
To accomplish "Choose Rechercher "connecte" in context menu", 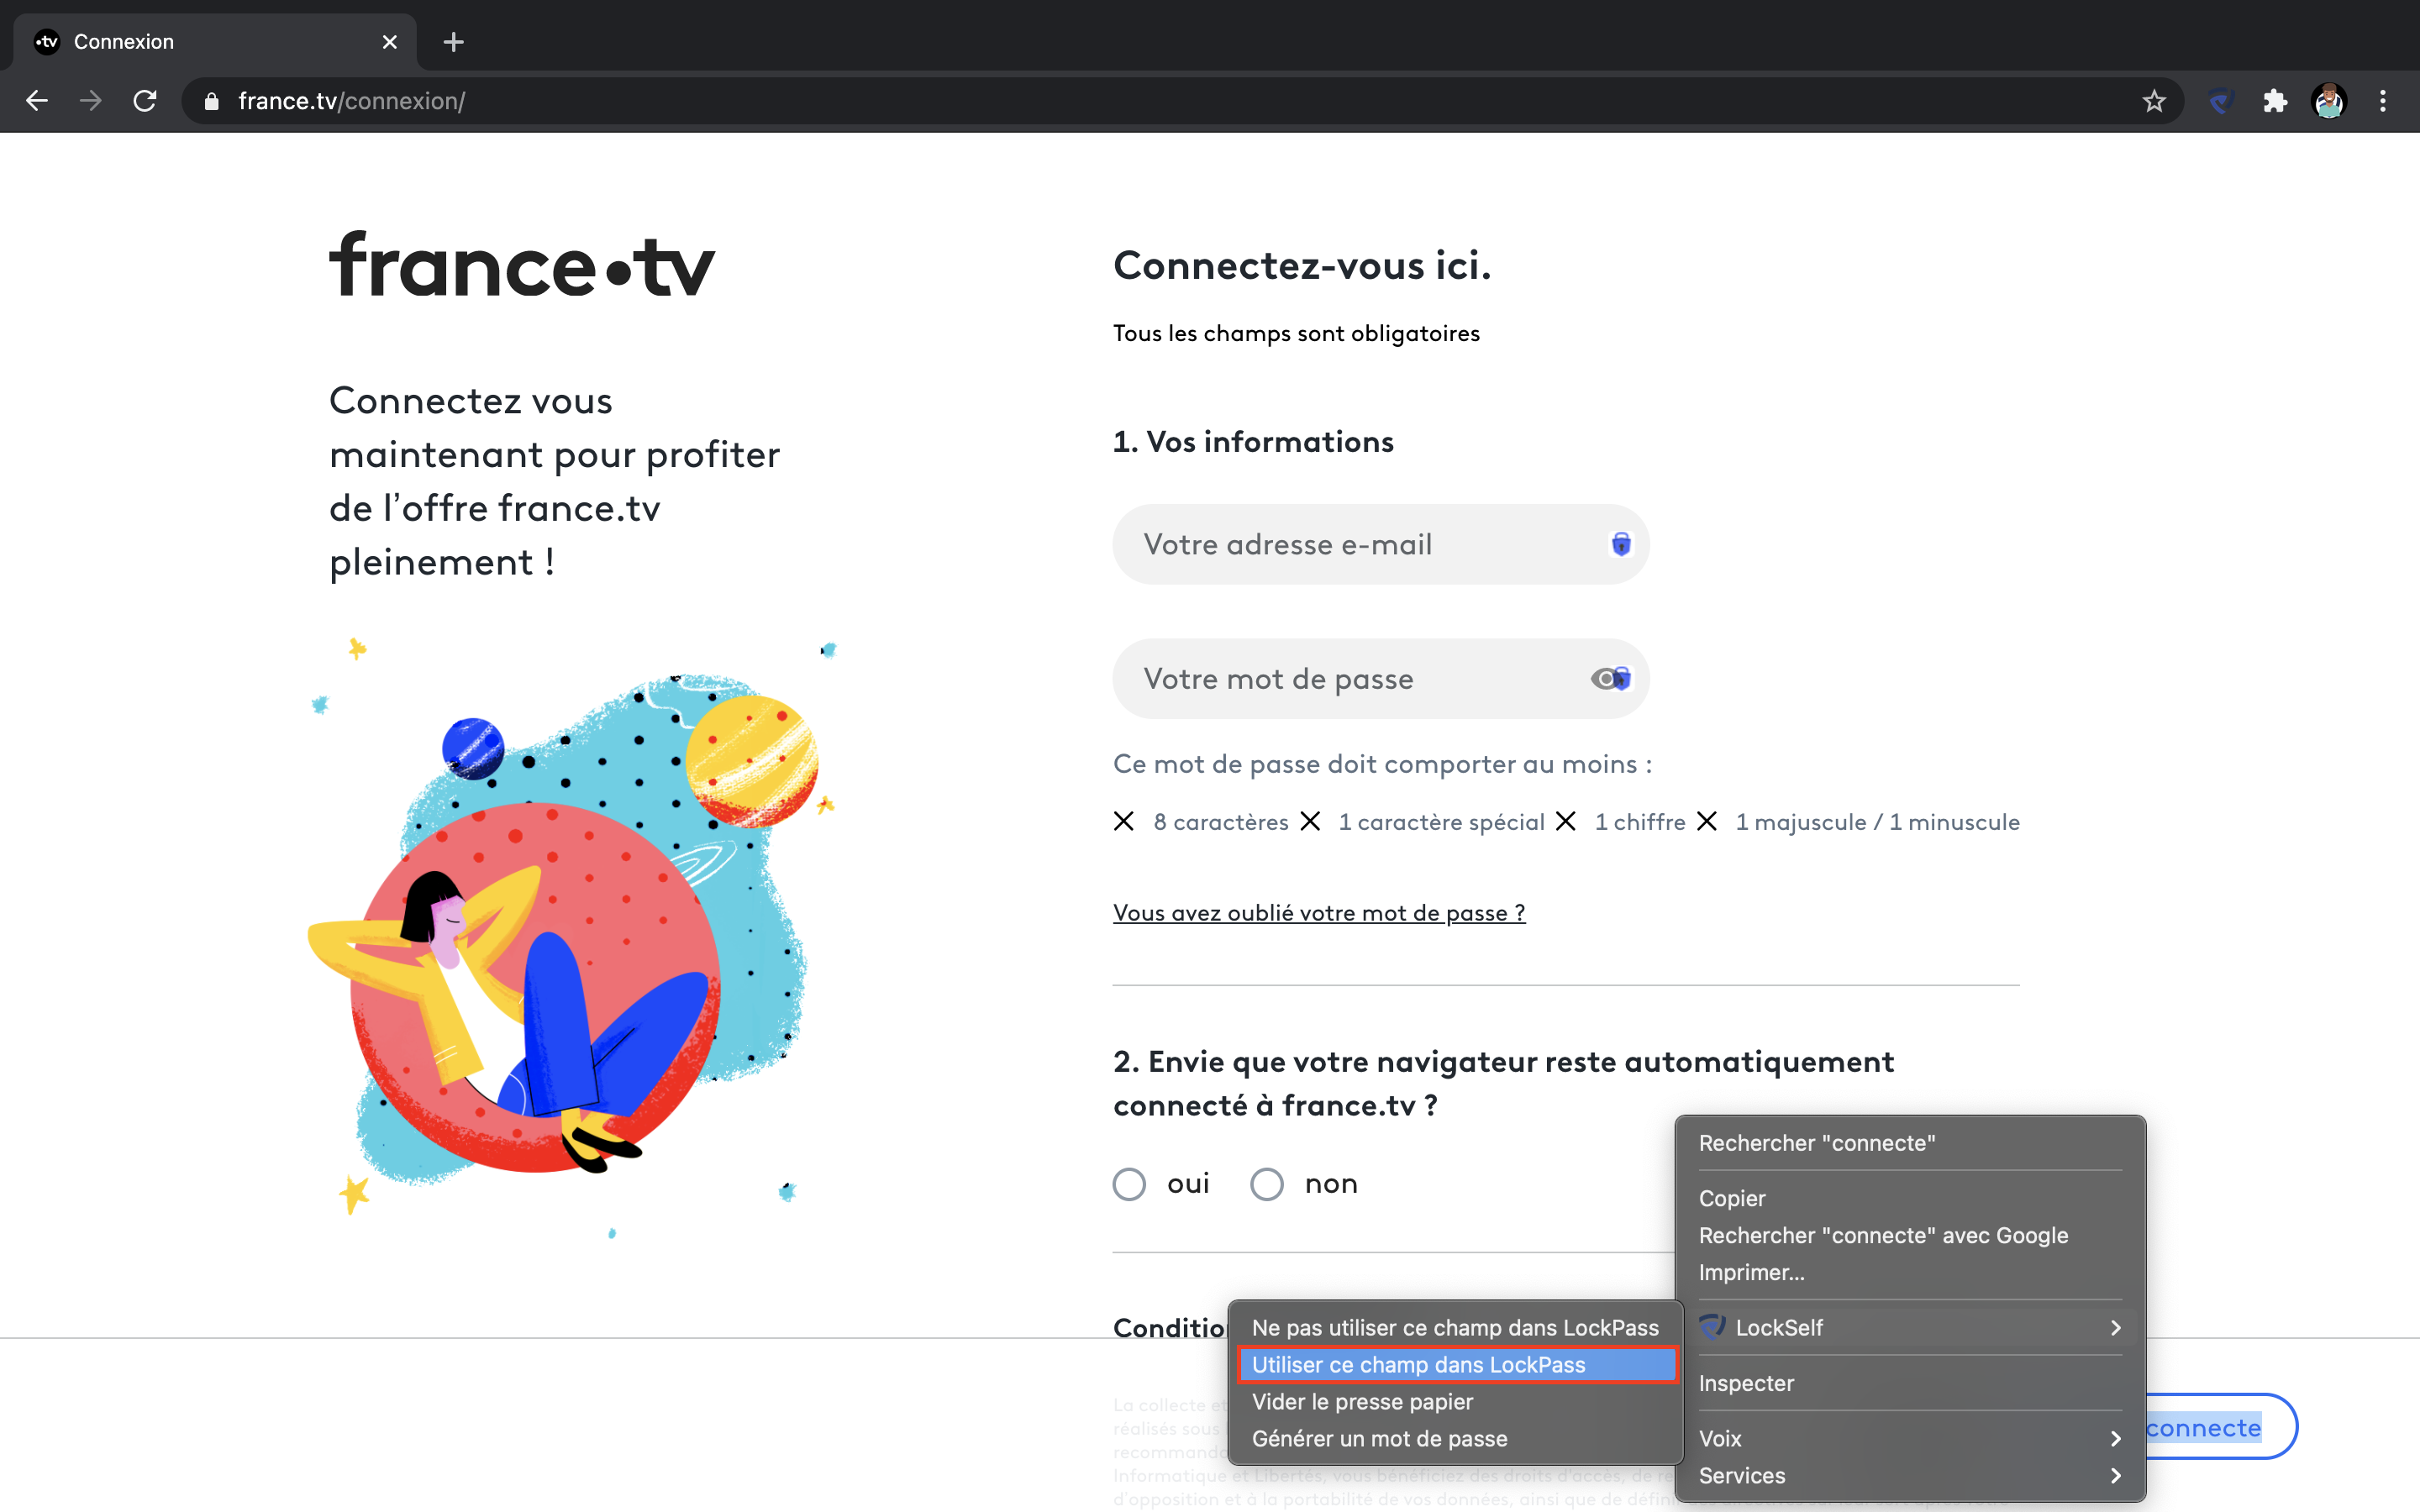I will pos(1910,1143).
